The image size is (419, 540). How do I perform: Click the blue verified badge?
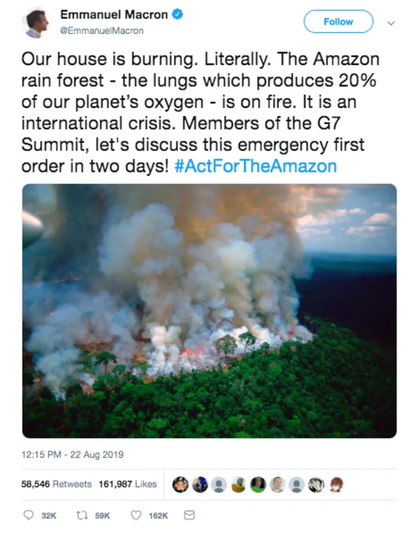click(177, 14)
